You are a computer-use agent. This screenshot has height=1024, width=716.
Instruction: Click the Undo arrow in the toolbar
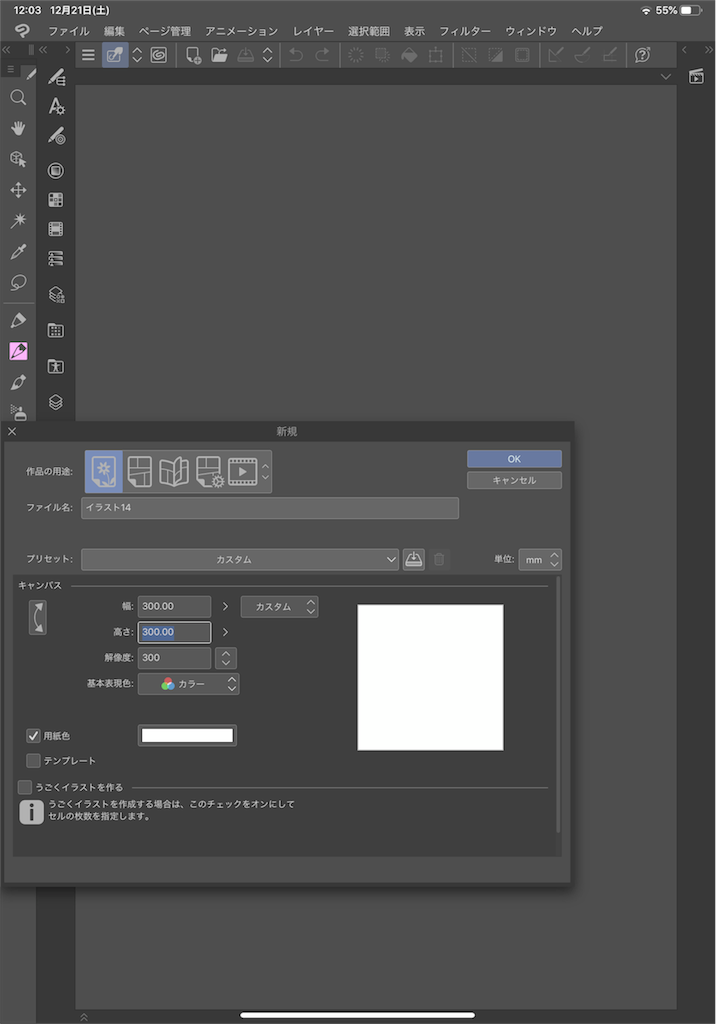(x=296, y=55)
